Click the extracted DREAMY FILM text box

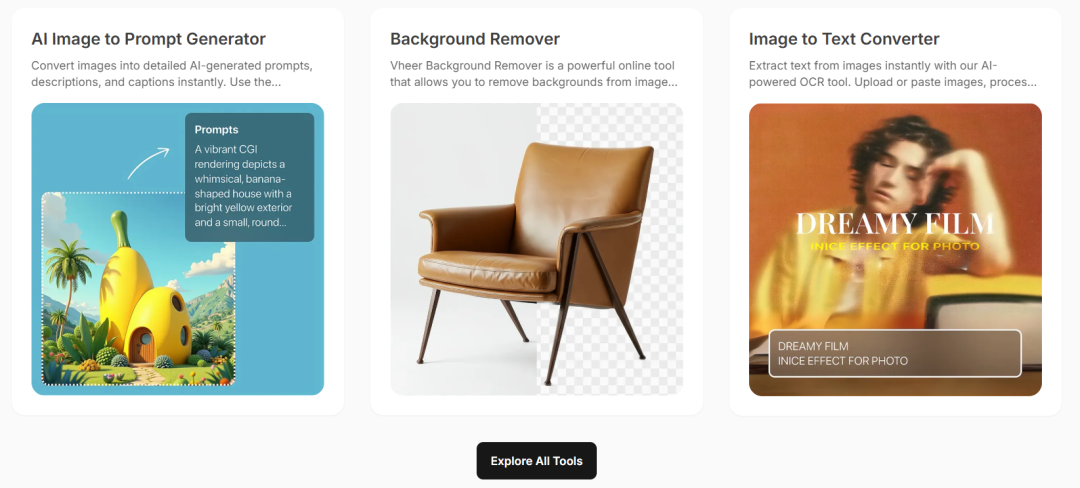click(895, 354)
